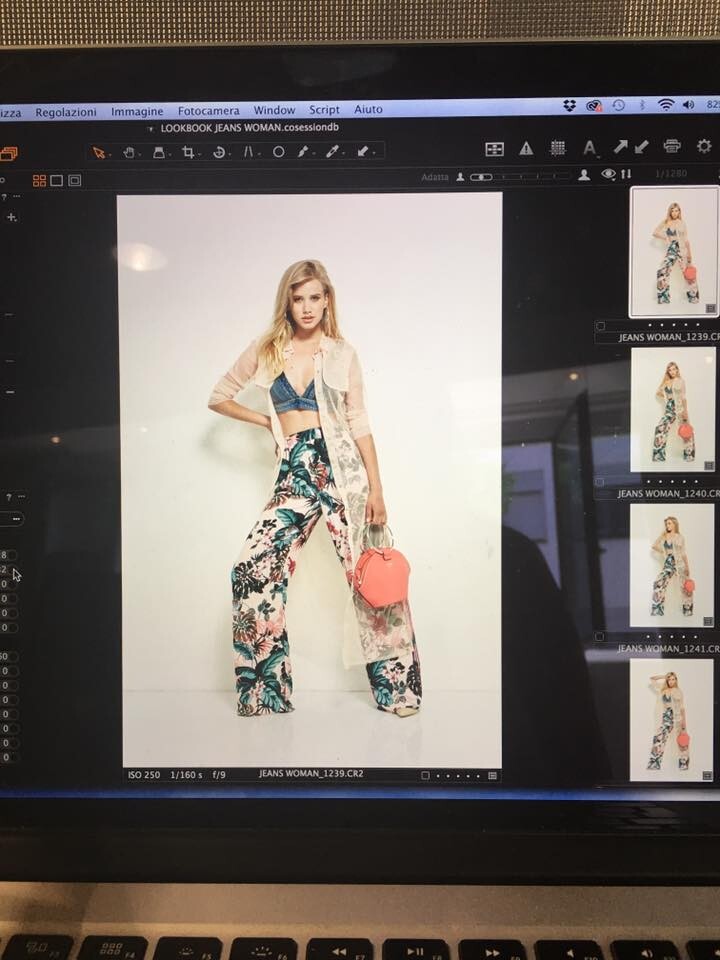Select the pointer cursor tool
This screenshot has height=960, width=720.
coord(99,152)
